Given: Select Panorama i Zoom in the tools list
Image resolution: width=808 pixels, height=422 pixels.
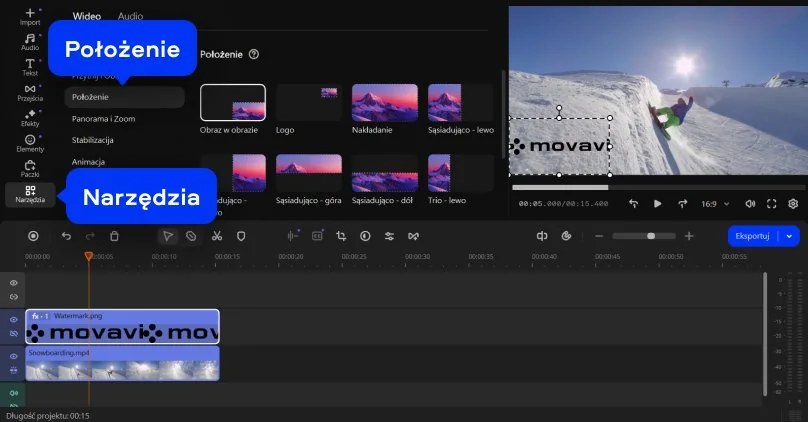Looking at the screenshot, I should tap(103, 119).
